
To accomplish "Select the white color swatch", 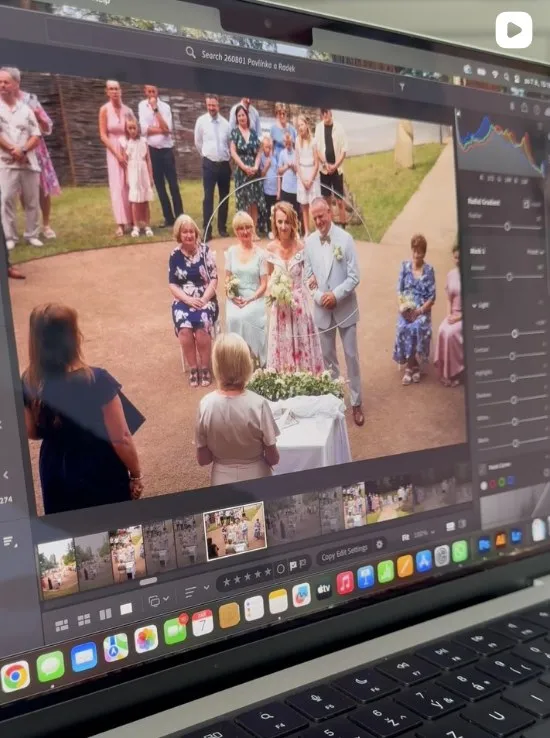I will coord(483,486).
